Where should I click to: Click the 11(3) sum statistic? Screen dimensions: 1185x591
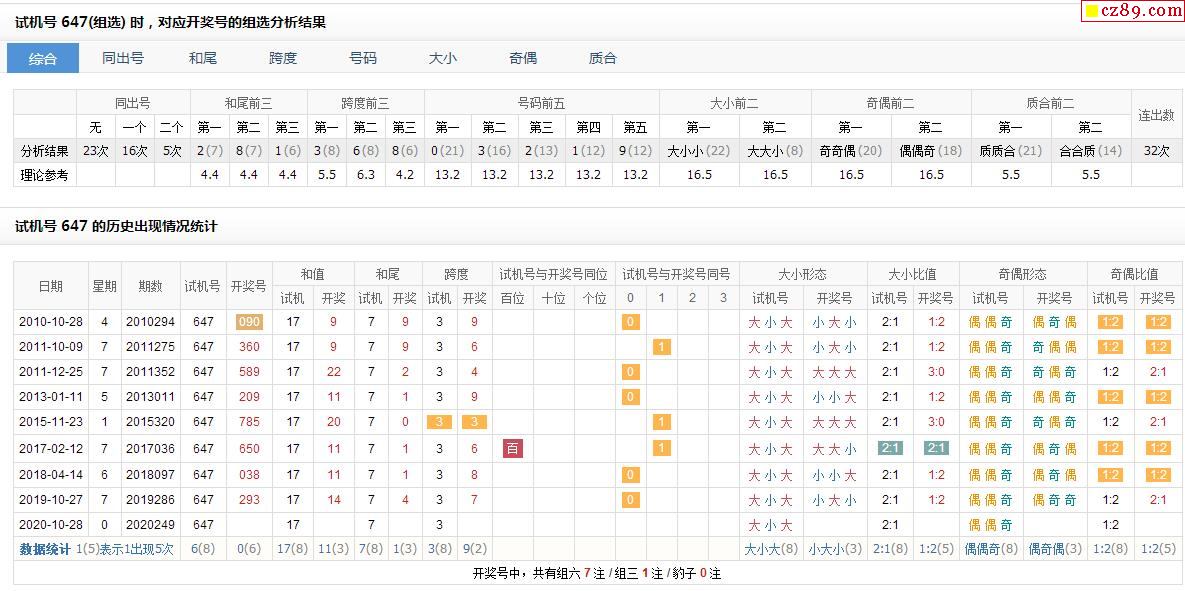point(333,549)
